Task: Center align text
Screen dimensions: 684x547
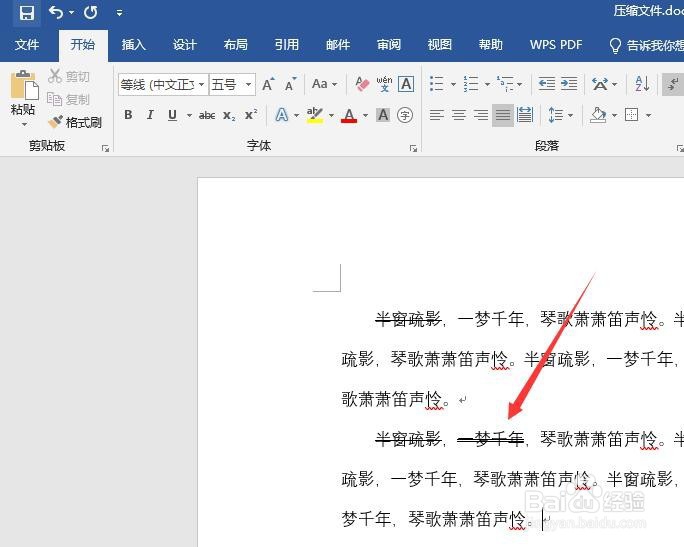Action: tap(458, 115)
